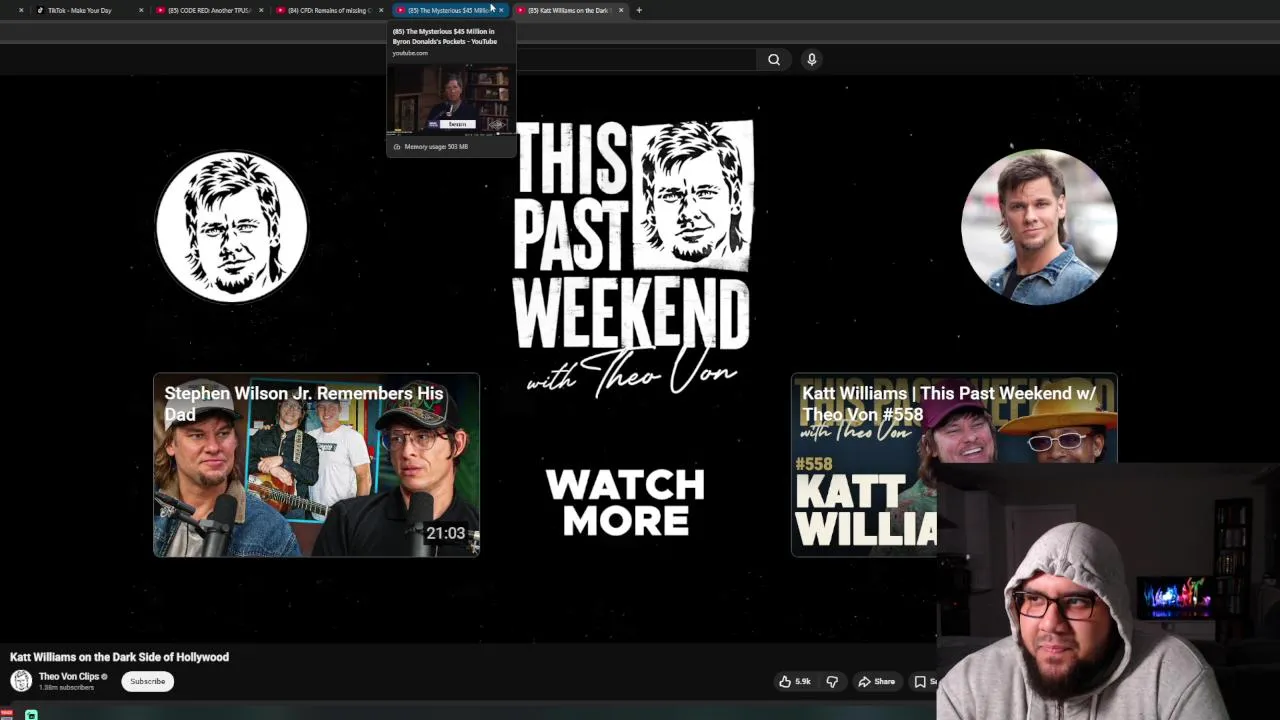
Task: Close the CPD: Remains of missing tab
Action: [x=381, y=10]
